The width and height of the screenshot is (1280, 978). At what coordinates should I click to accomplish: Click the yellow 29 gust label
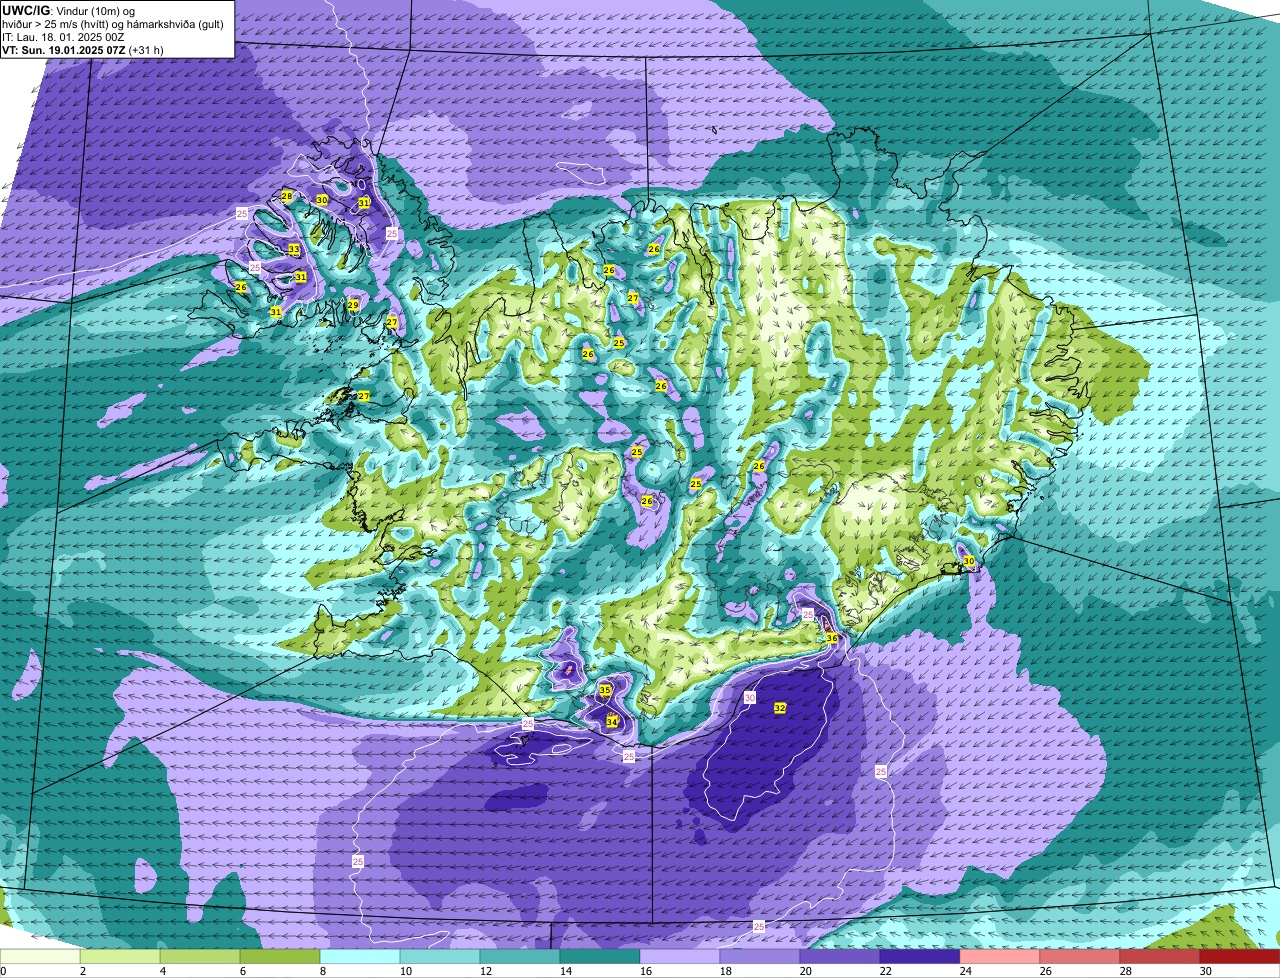[353, 305]
